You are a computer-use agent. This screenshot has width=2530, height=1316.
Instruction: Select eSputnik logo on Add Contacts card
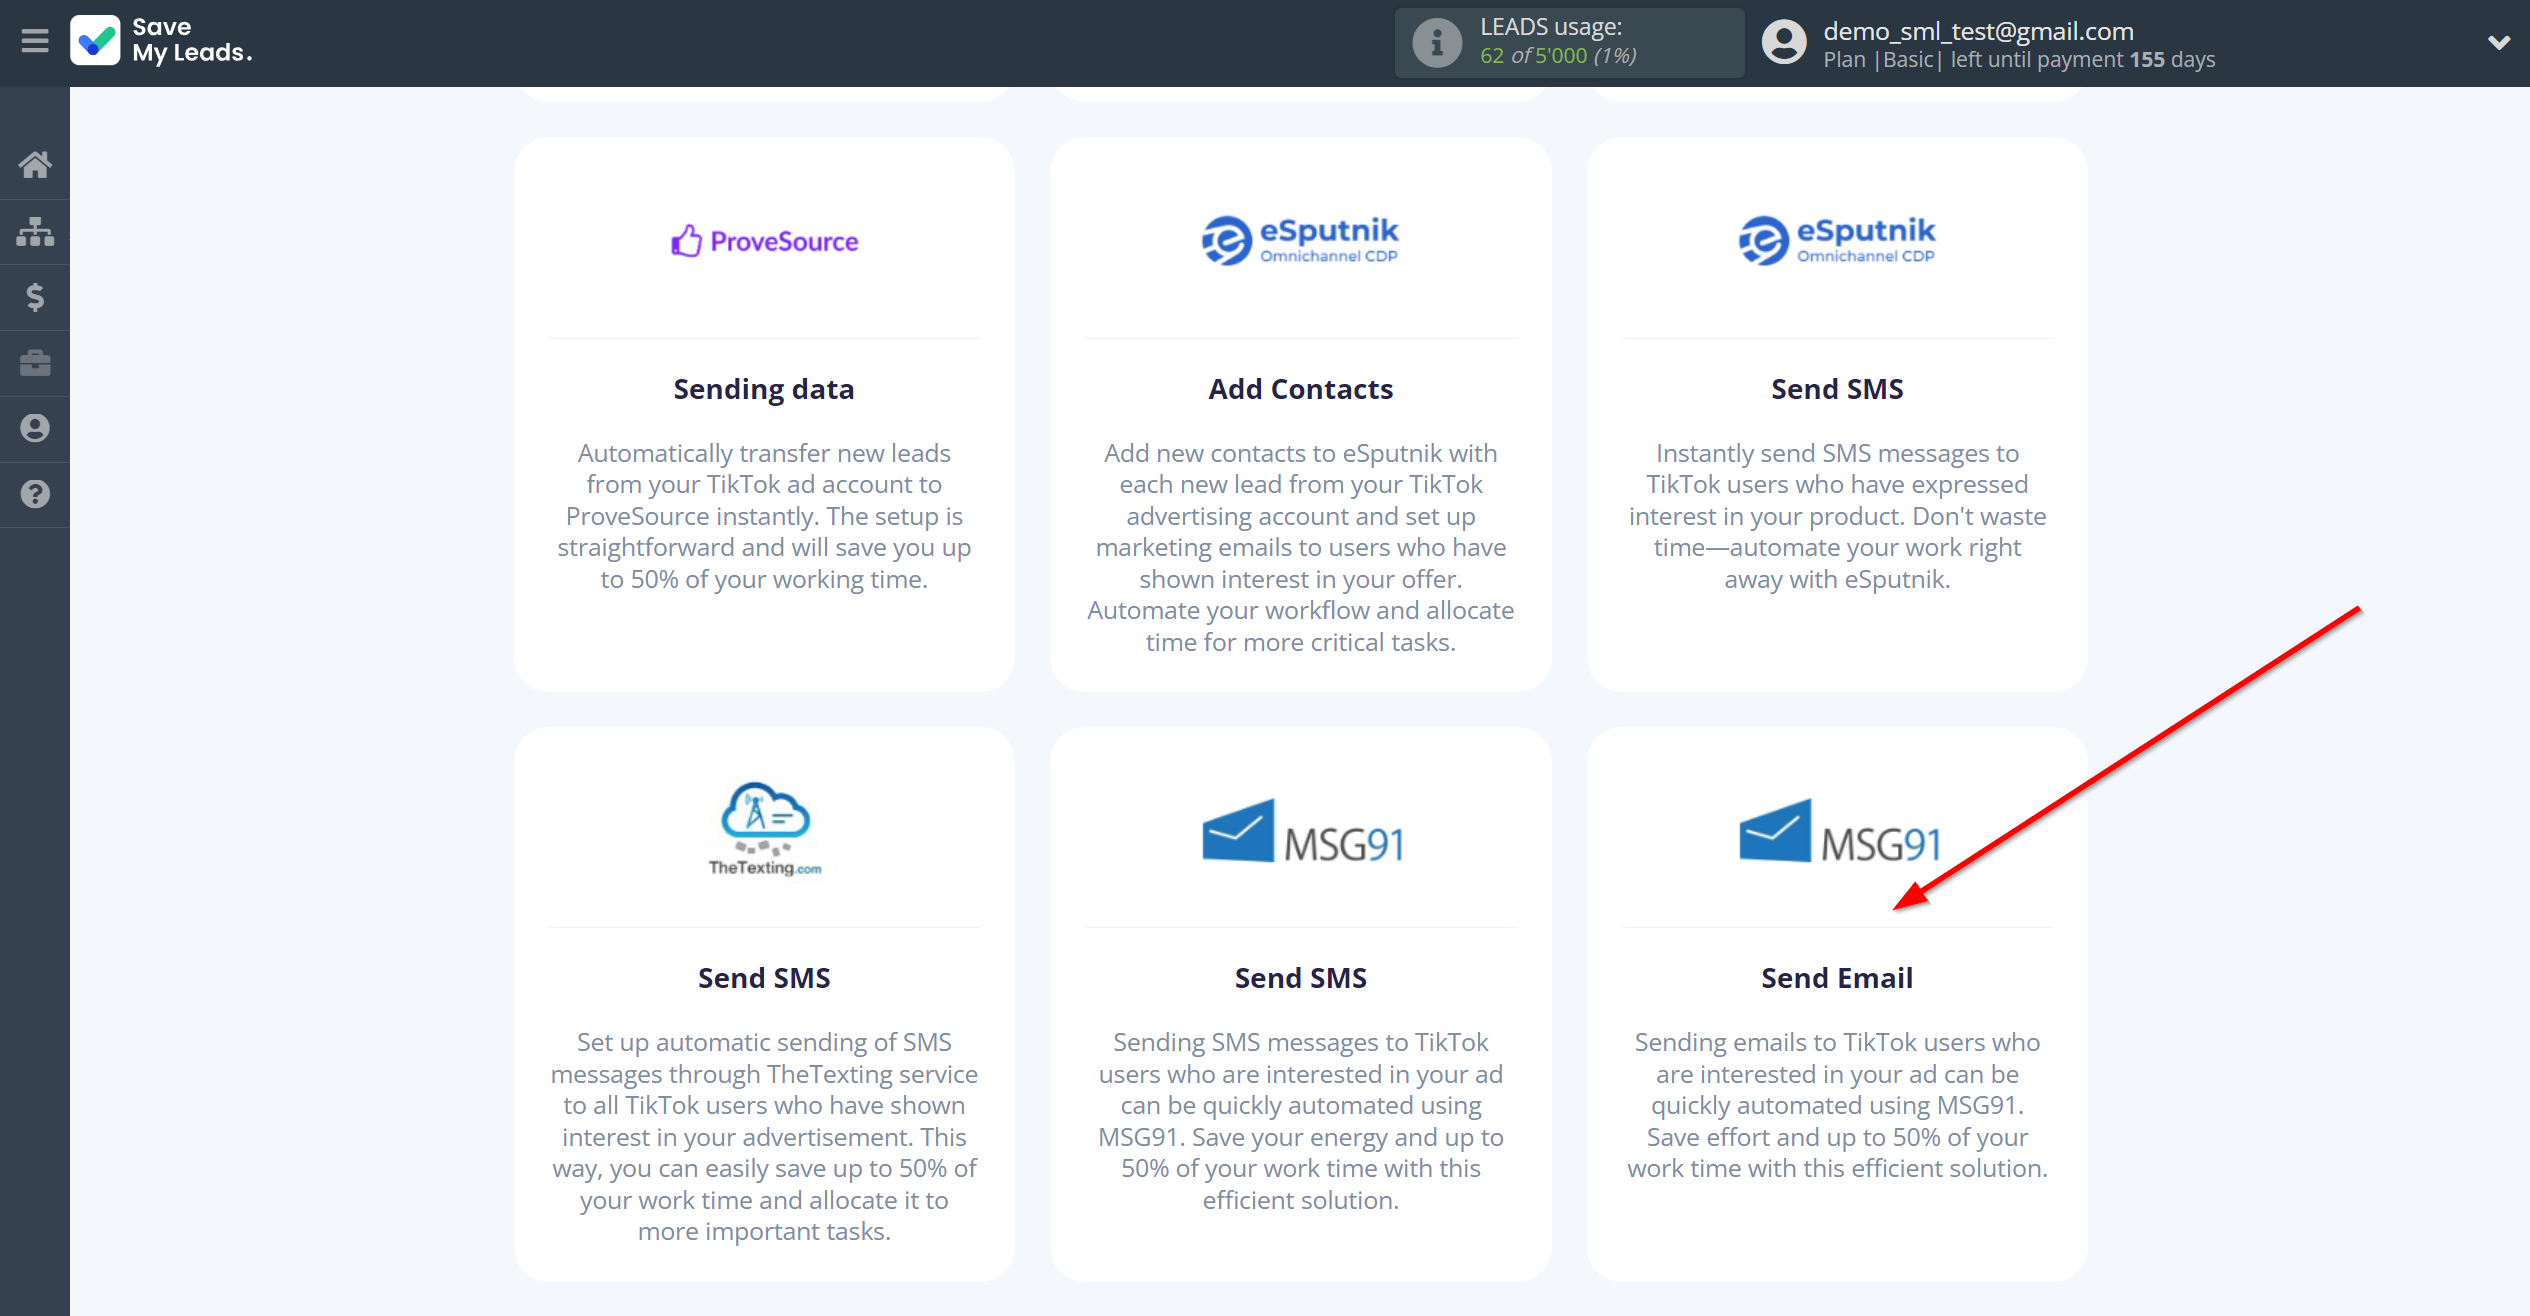[x=1300, y=241]
